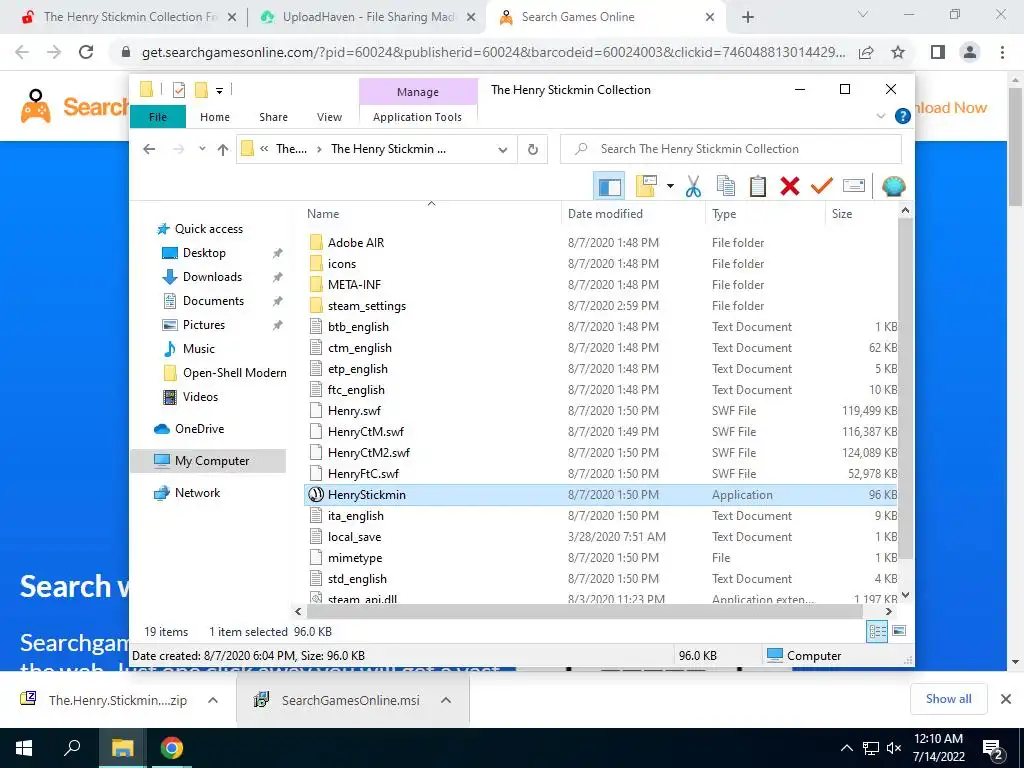The image size is (1024, 768).
Task: Click the folder view options toolbar icon
Action: tap(646, 187)
